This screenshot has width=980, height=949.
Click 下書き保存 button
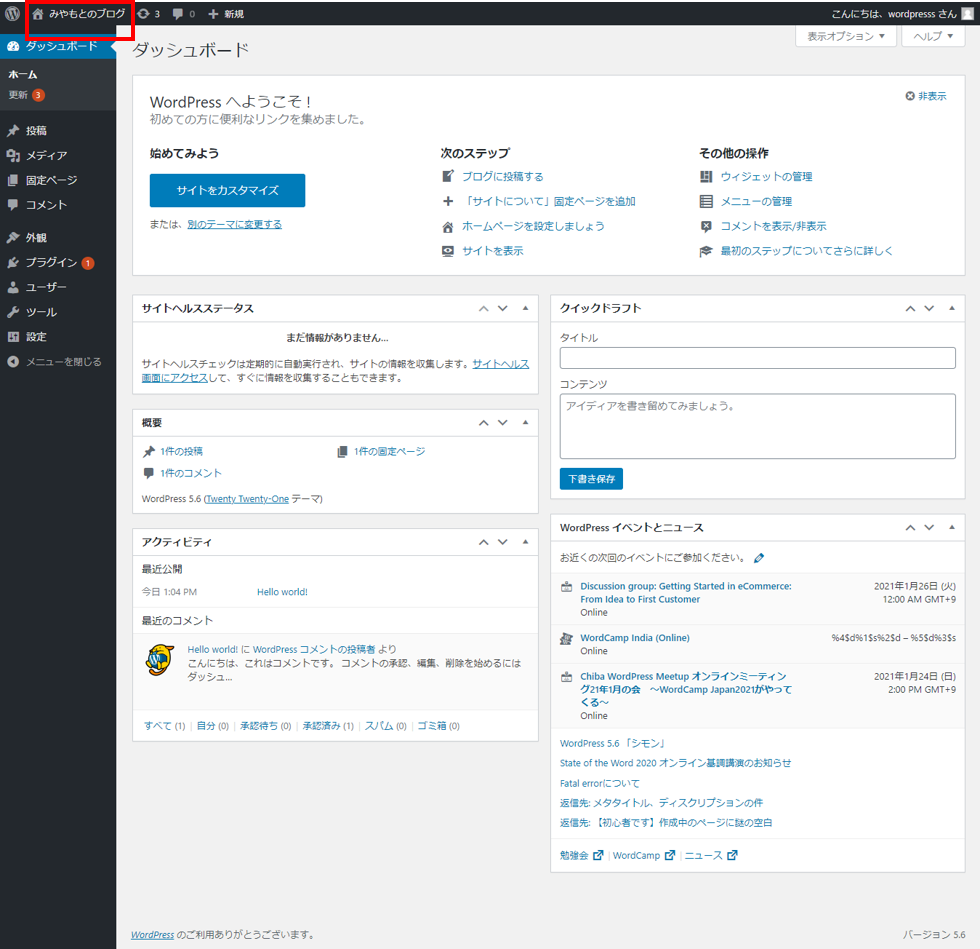(591, 479)
